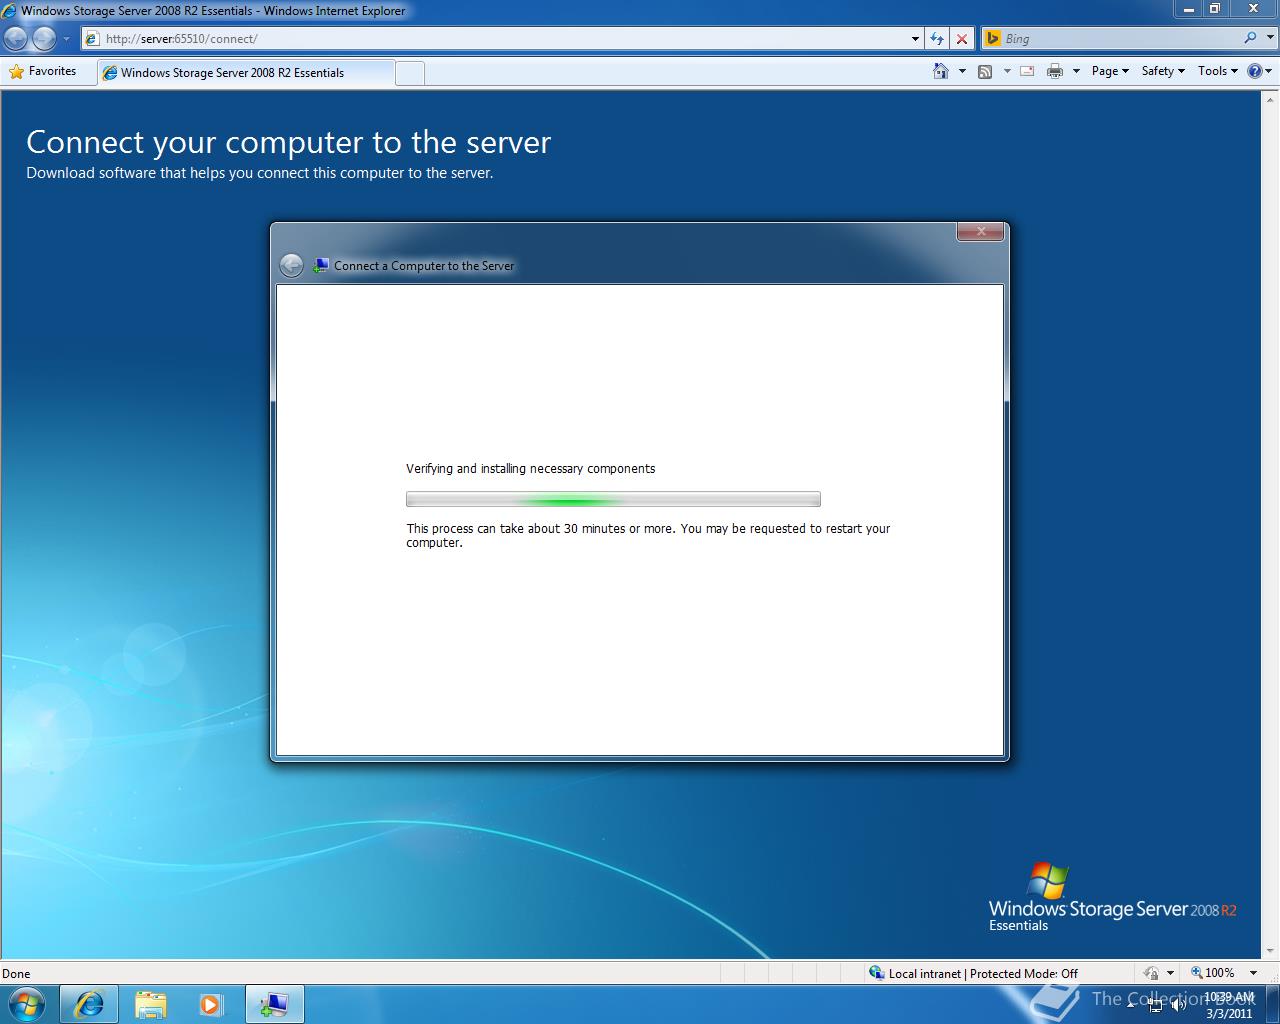The image size is (1280, 1024).
Task: Click the status bar privacy icon
Action: point(1151,973)
